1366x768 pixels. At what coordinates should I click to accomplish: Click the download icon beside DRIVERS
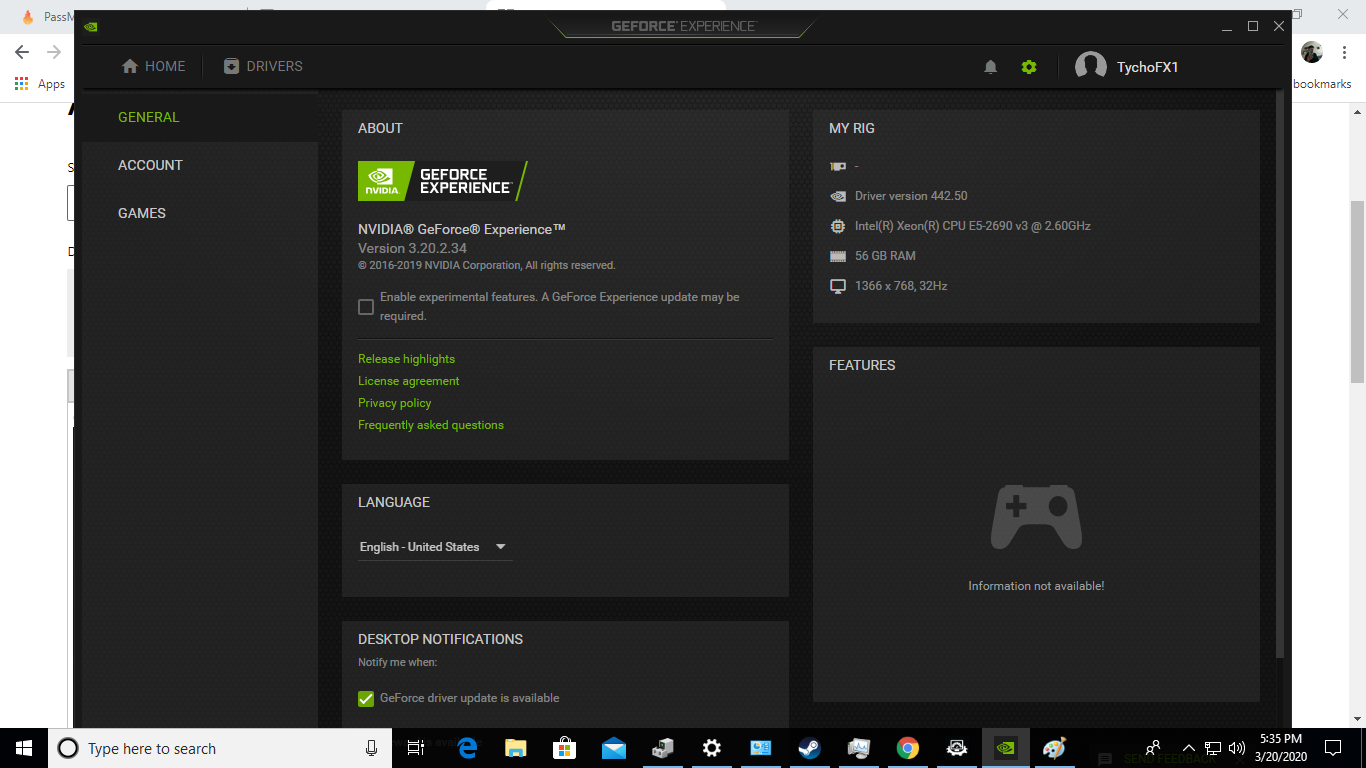pyautogui.click(x=232, y=66)
